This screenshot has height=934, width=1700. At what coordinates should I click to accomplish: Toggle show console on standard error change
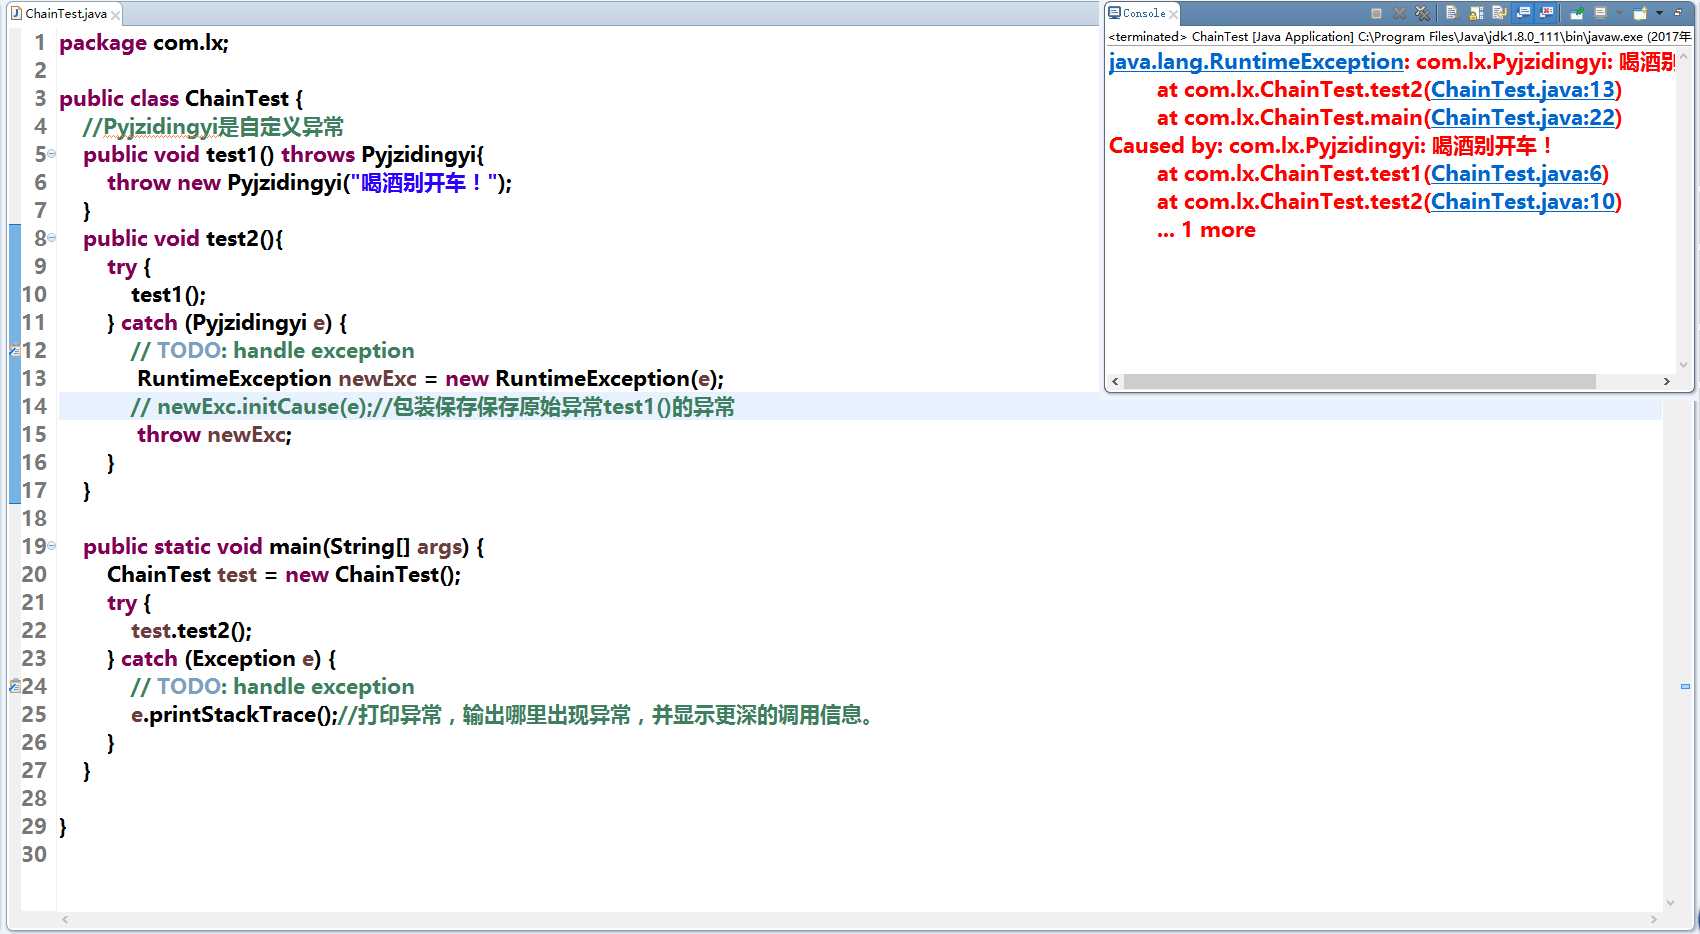[1546, 13]
